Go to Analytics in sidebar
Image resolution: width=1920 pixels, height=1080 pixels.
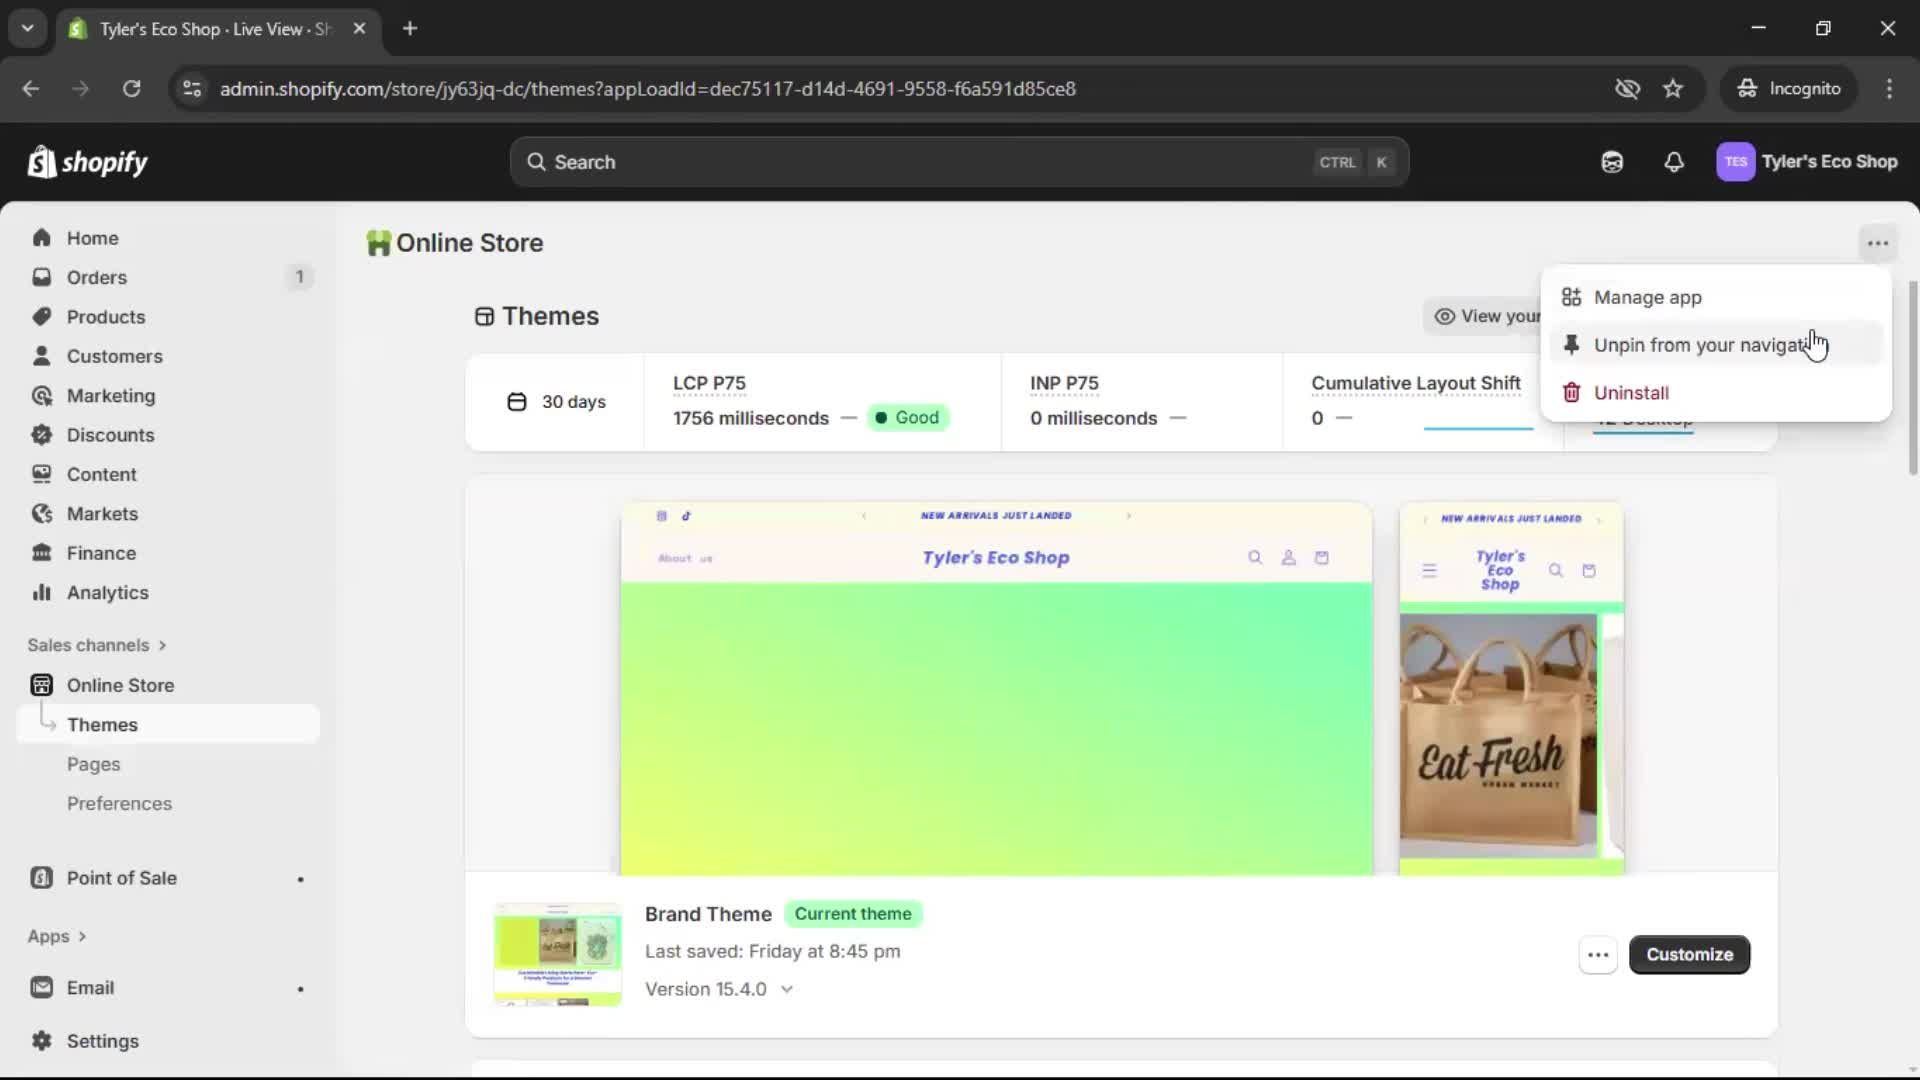tap(107, 592)
